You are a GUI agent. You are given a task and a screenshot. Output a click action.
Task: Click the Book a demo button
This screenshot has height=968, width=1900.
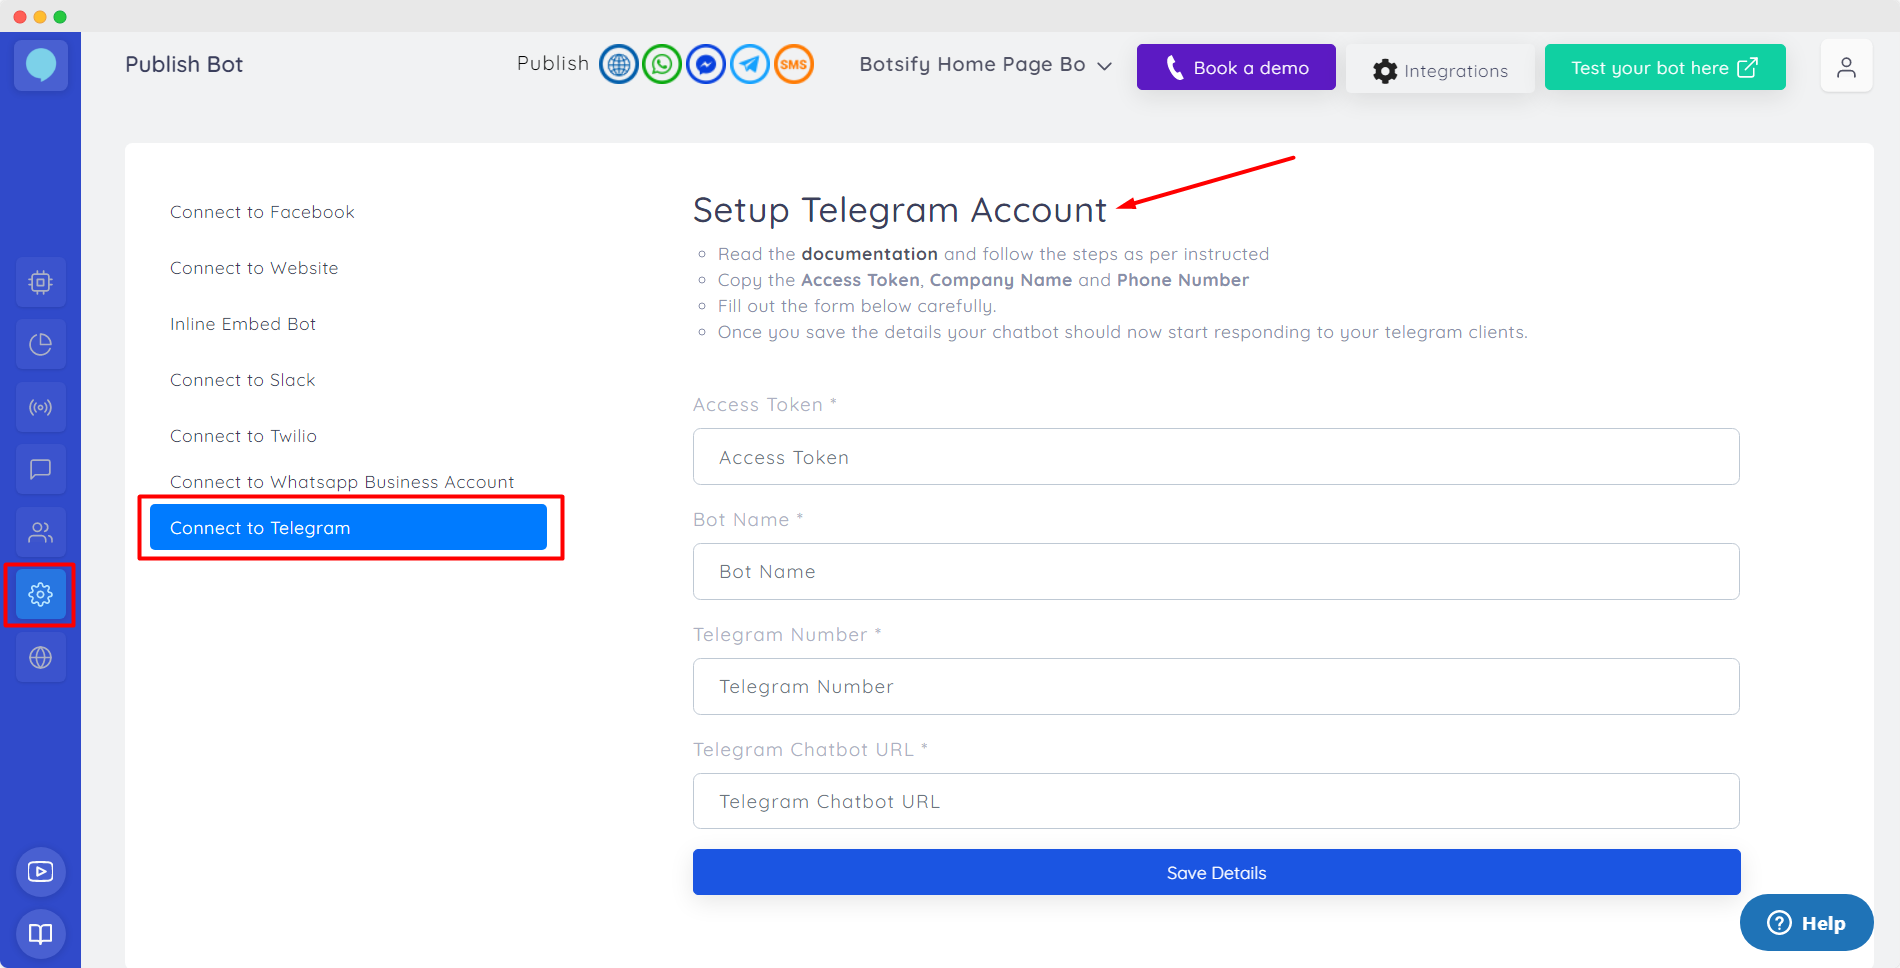pyautogui.click(x=1236, y=67)
